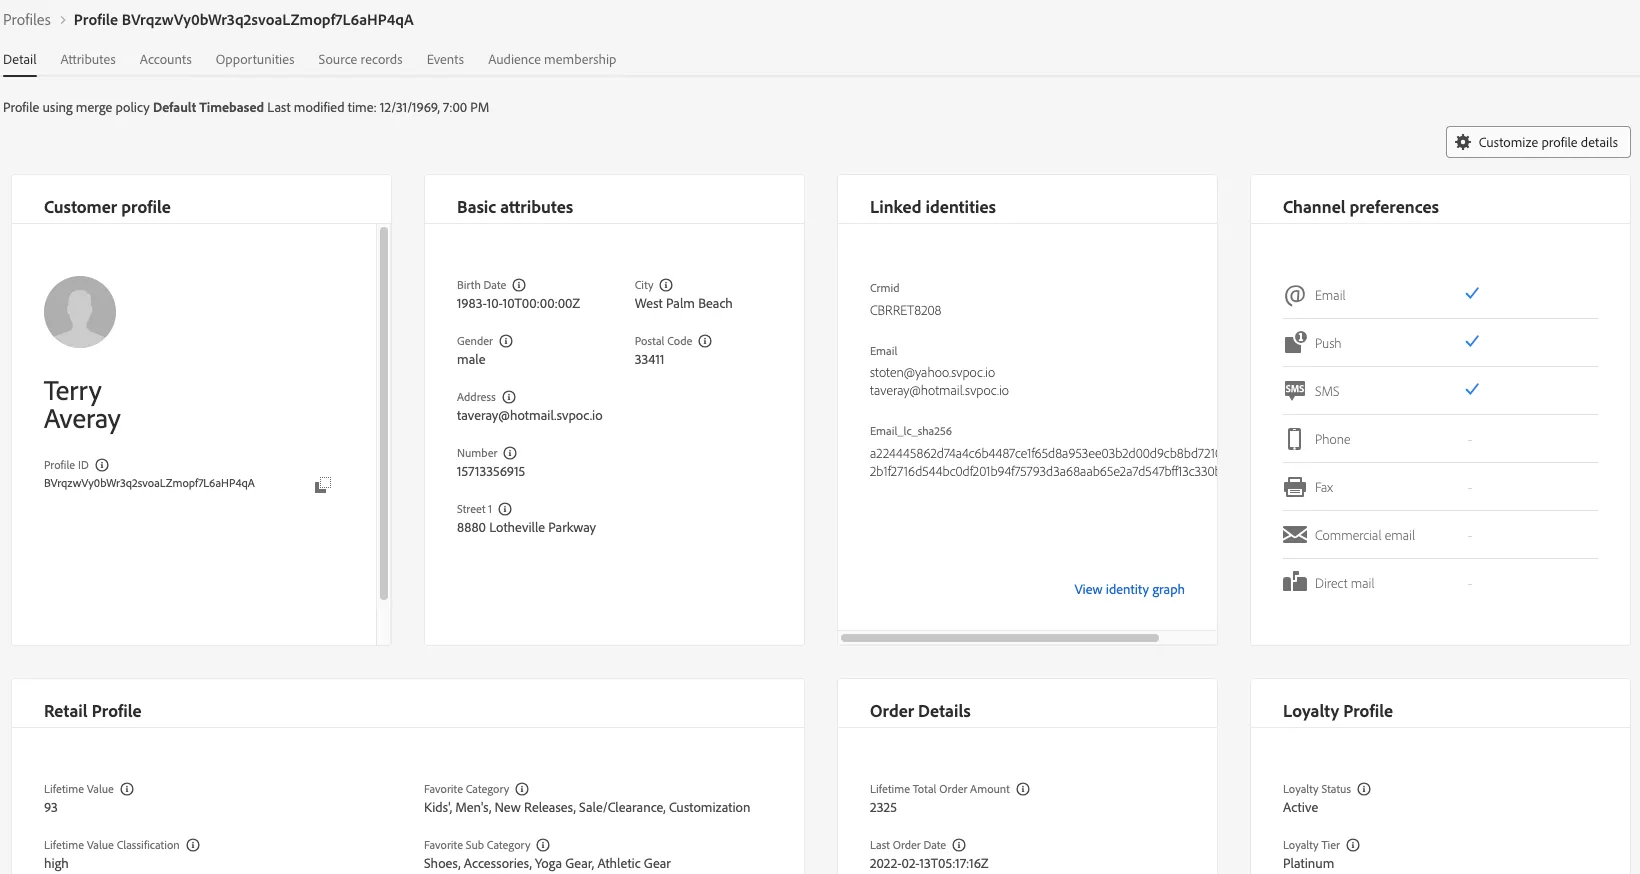Open the Accounts tab

[165, 59]
